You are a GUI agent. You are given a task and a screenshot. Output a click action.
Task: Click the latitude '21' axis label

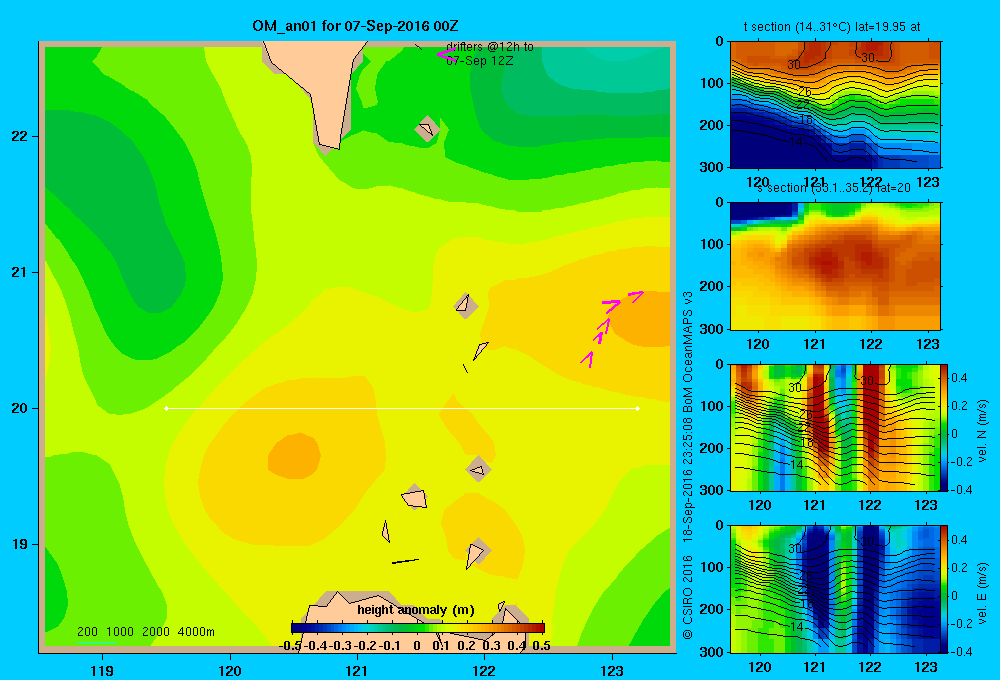[19, 272]
